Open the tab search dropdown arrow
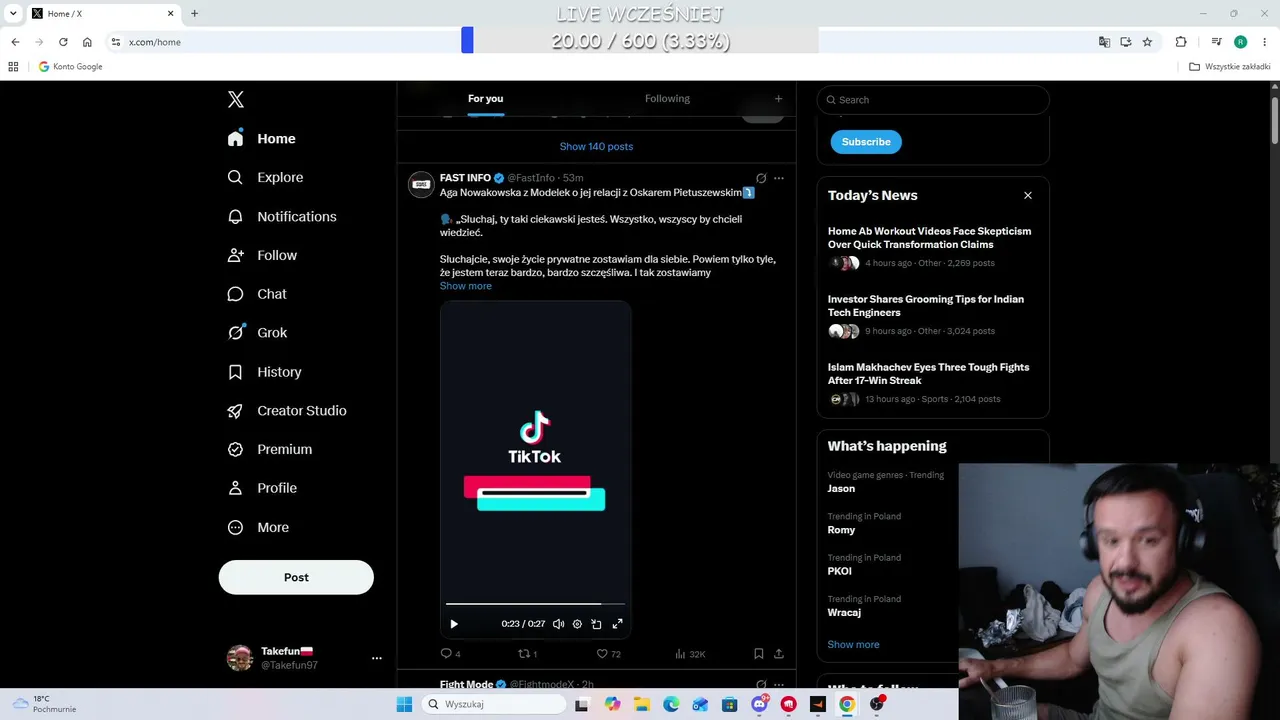Viewport: 1280px width, 720px height. (13, 13)
